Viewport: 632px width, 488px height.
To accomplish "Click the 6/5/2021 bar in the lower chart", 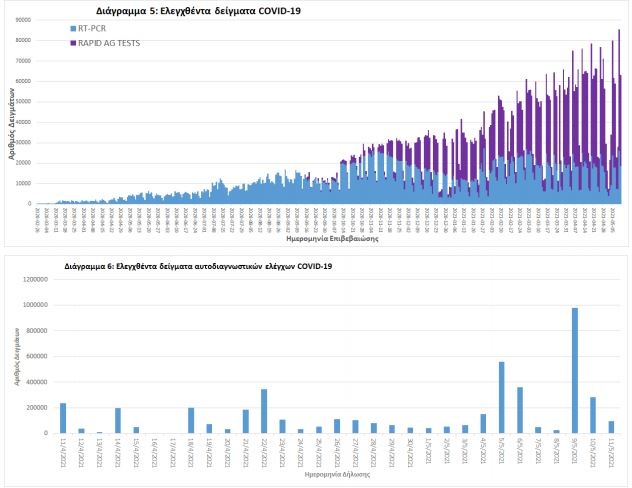I will [519, 410].
